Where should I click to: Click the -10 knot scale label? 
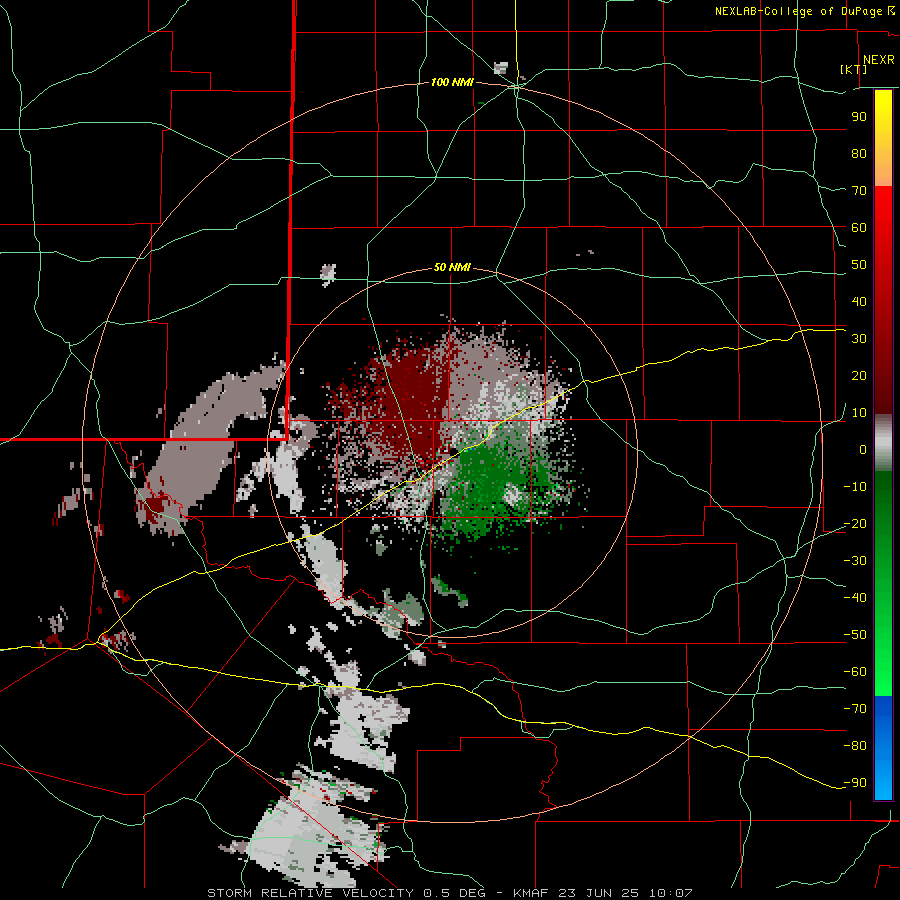(855, 487)
